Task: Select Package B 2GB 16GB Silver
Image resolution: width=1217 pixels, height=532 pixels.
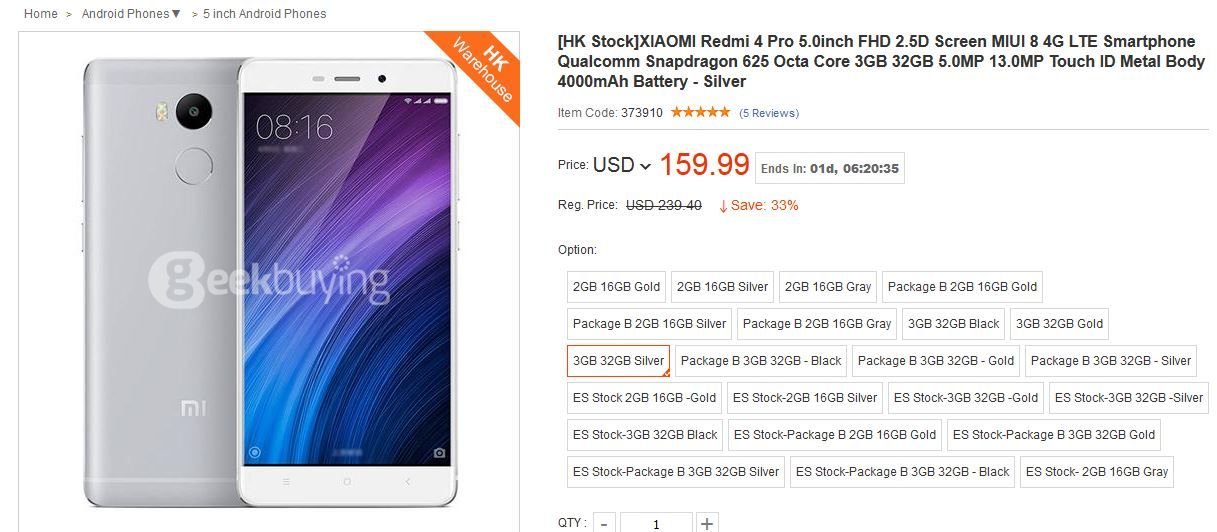Action: [650, 324]
